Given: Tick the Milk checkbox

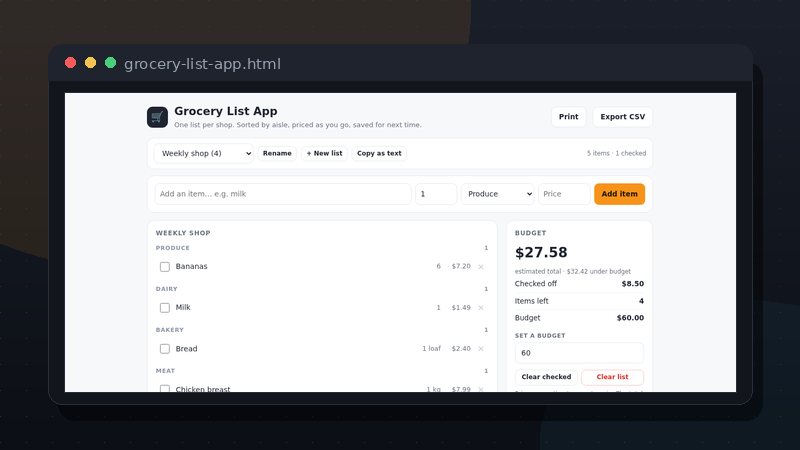Looking at the screenshot, I should coord(165,308).
